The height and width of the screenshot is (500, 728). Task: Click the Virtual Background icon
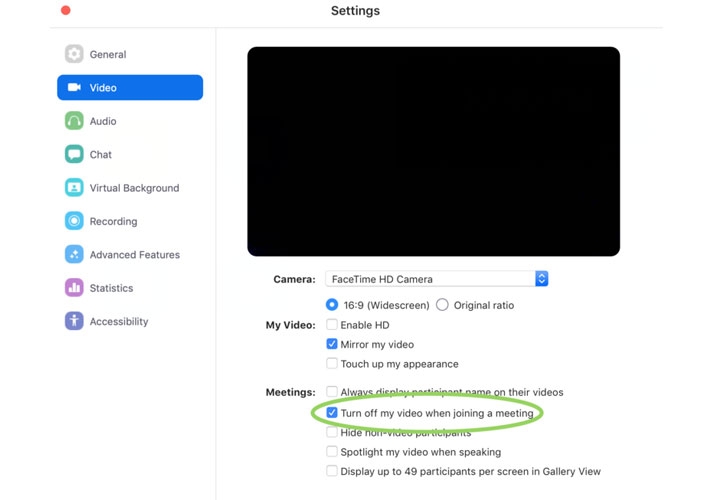pyautogui.click(x=74, y=188)
